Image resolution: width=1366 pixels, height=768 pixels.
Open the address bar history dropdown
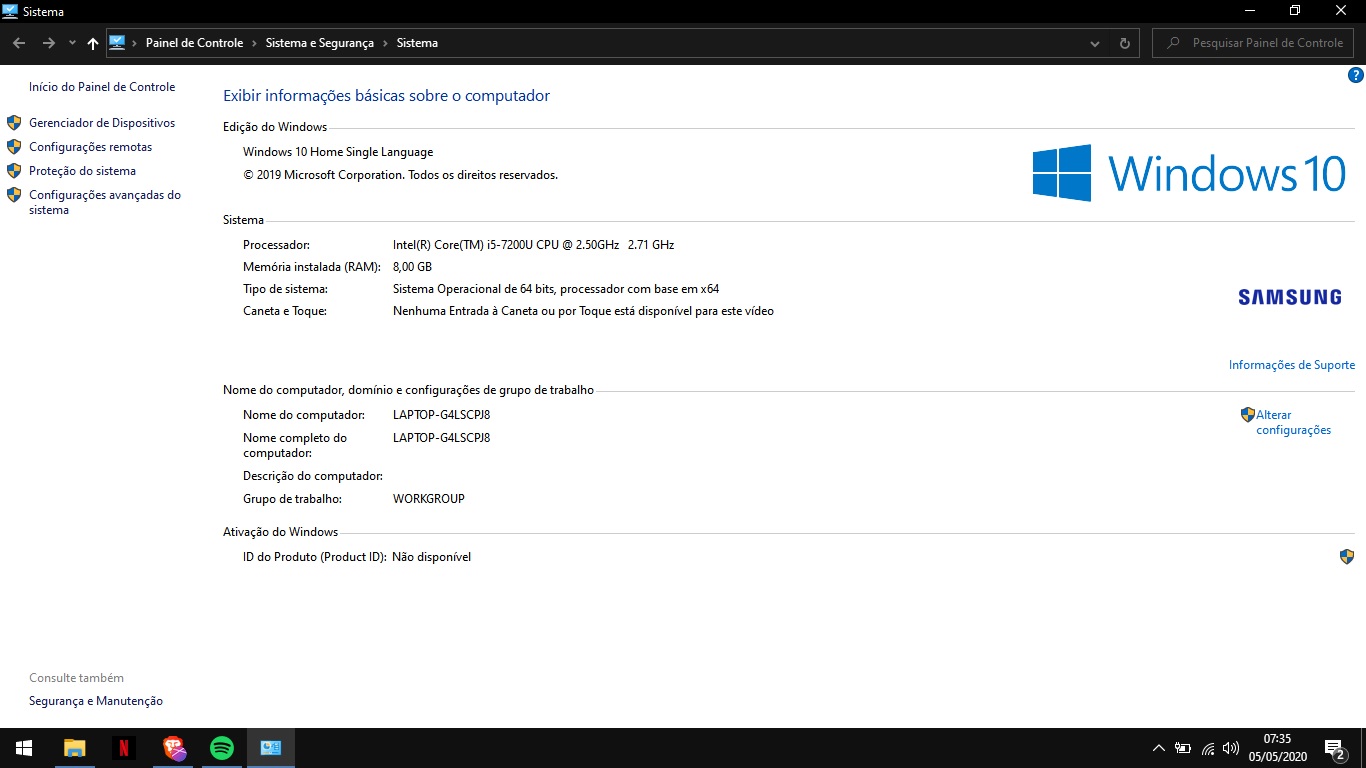pyautogui.click(x=1096, y=43)
